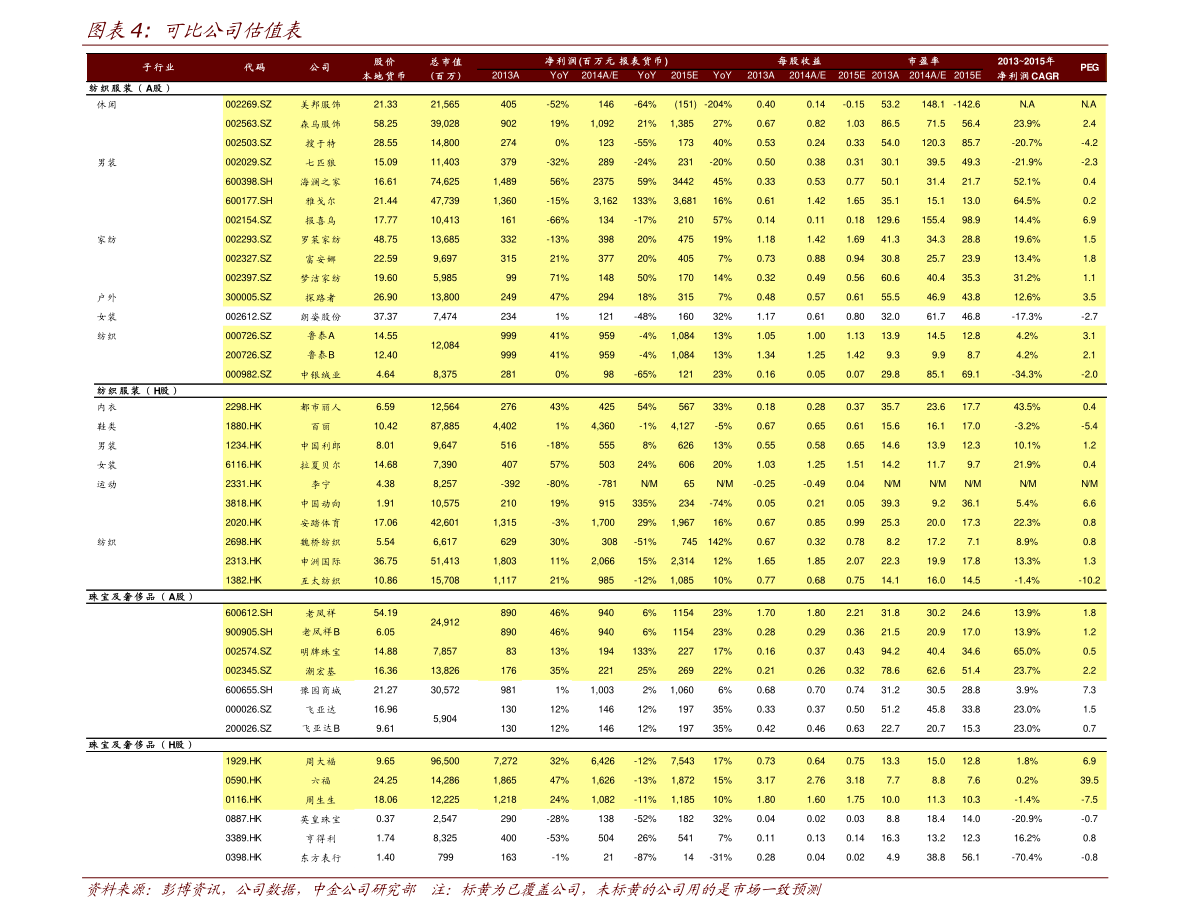Select the company cell 李宁
The image size is (1191, 918).
(x=320, y=484)
